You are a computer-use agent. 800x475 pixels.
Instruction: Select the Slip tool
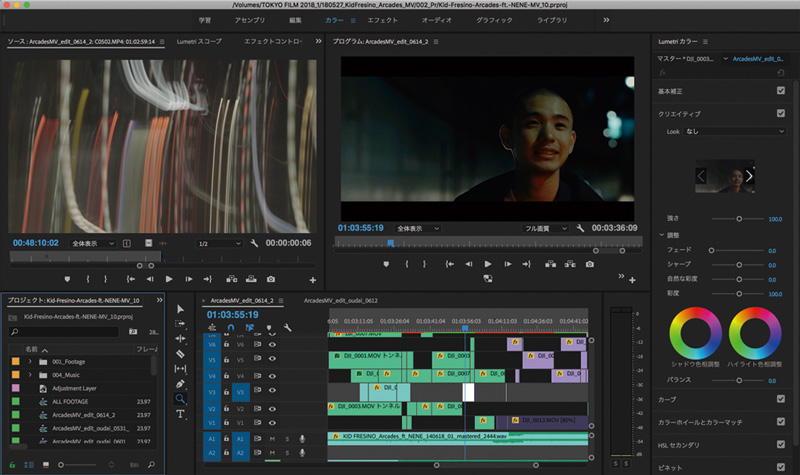[180, 368]
